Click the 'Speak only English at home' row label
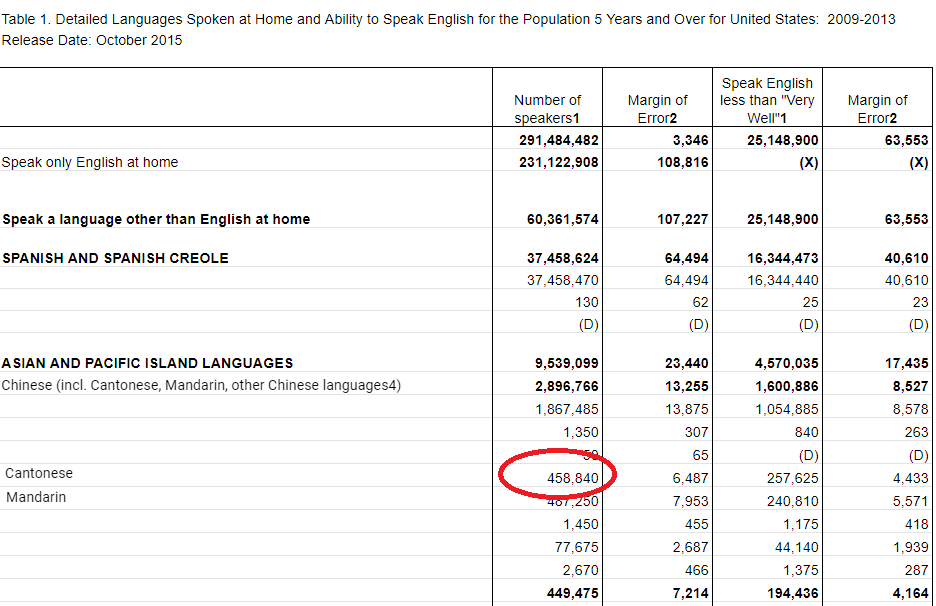This screenshot has height=606, width=936. coord(90,162)
